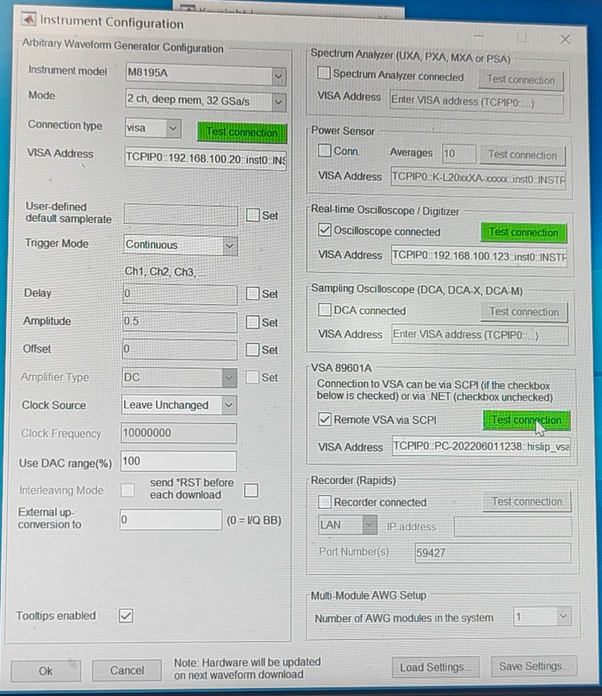This screenshot has height=696, width=602.
Task: Click the MATLAB icon in the title bar
Action: (x=28, y=19)
